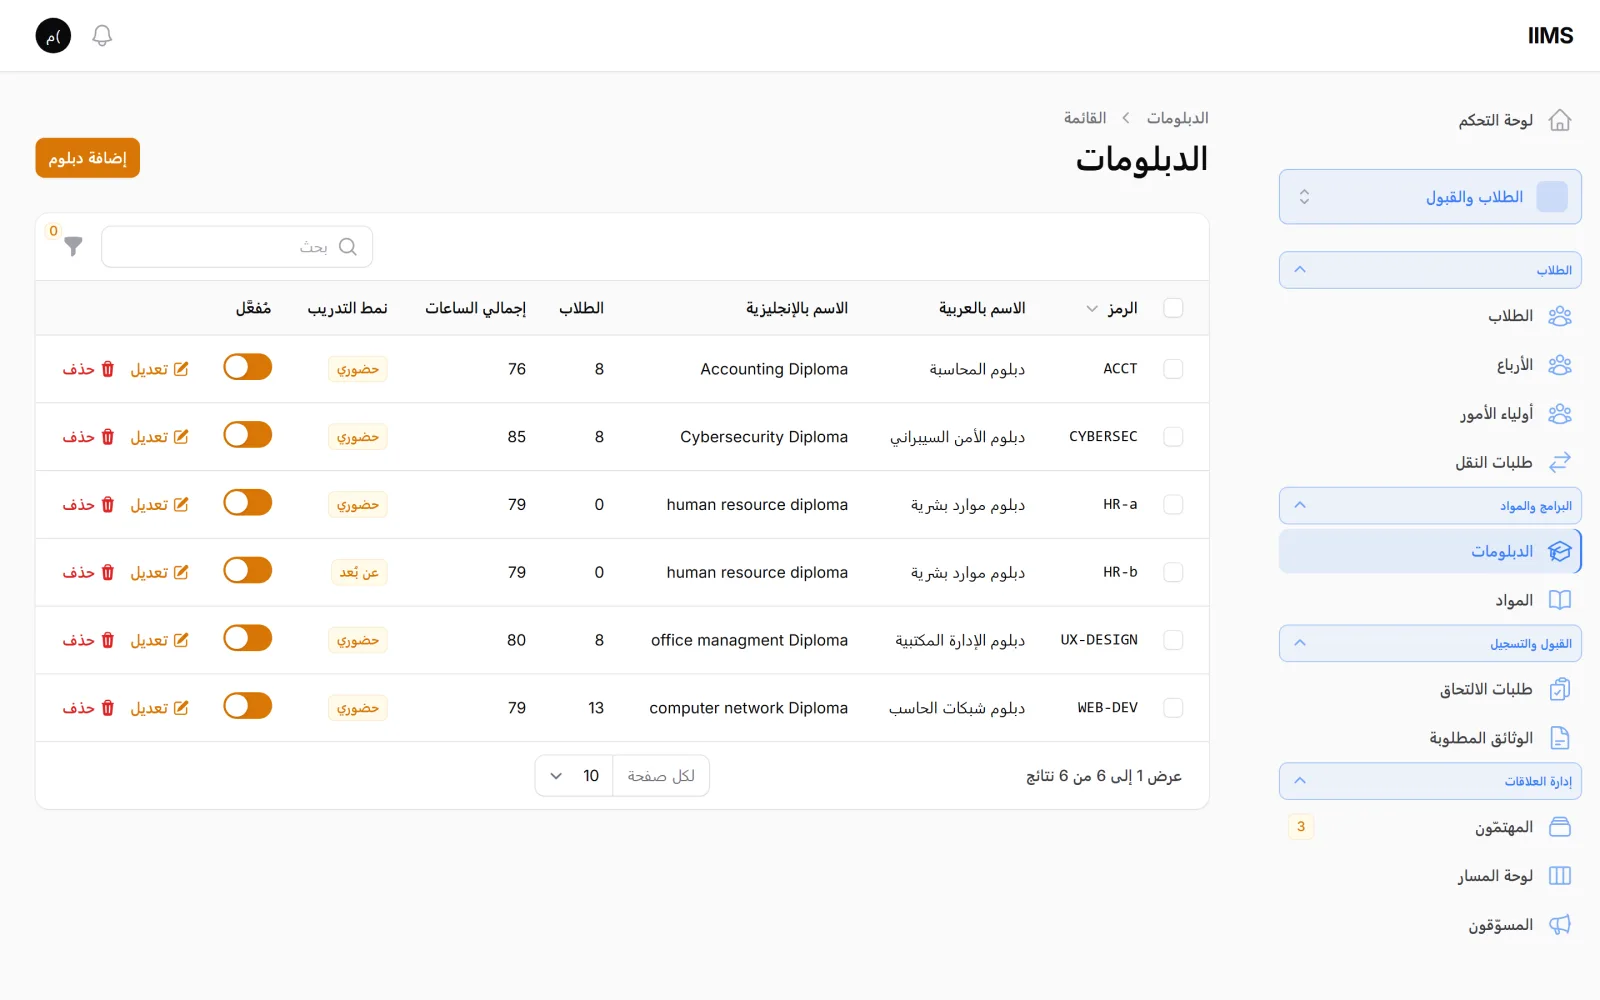1600x1000 pixels.
Task: Click the المهتمون leads icon
Action: pyautogui.click(x=1560, y=827)
